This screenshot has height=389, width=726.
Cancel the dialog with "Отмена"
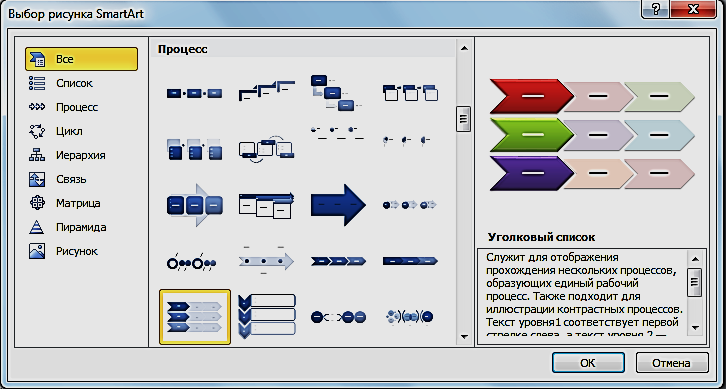pos(671,363)
